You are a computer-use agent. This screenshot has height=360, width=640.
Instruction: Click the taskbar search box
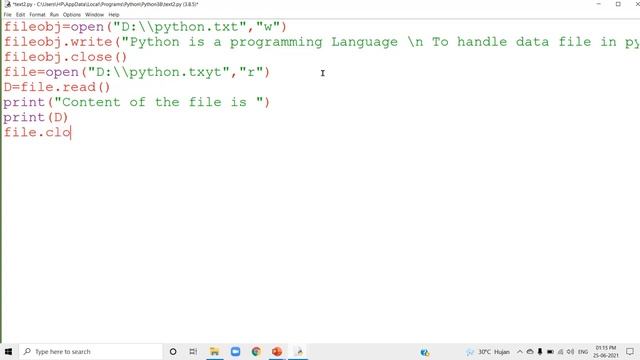pyautogui.click(x=91, y=351)
